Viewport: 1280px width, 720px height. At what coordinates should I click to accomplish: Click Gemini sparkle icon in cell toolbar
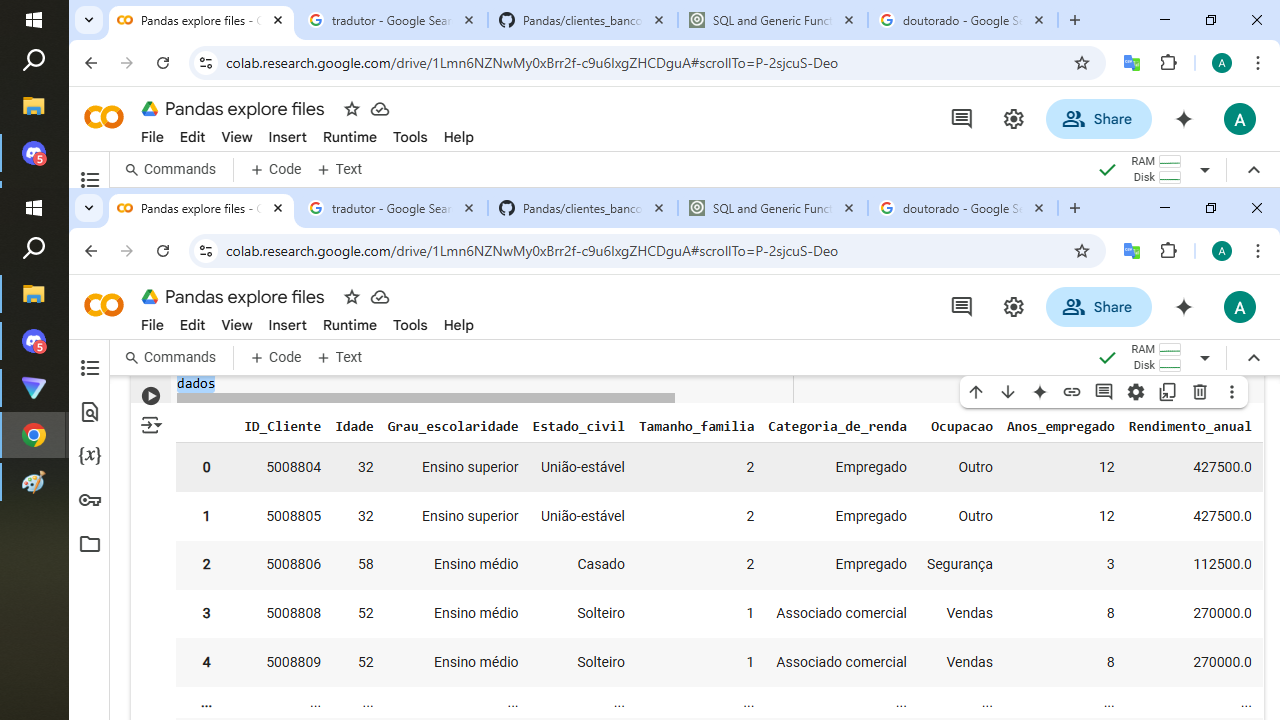click(x=1040, y=392)
